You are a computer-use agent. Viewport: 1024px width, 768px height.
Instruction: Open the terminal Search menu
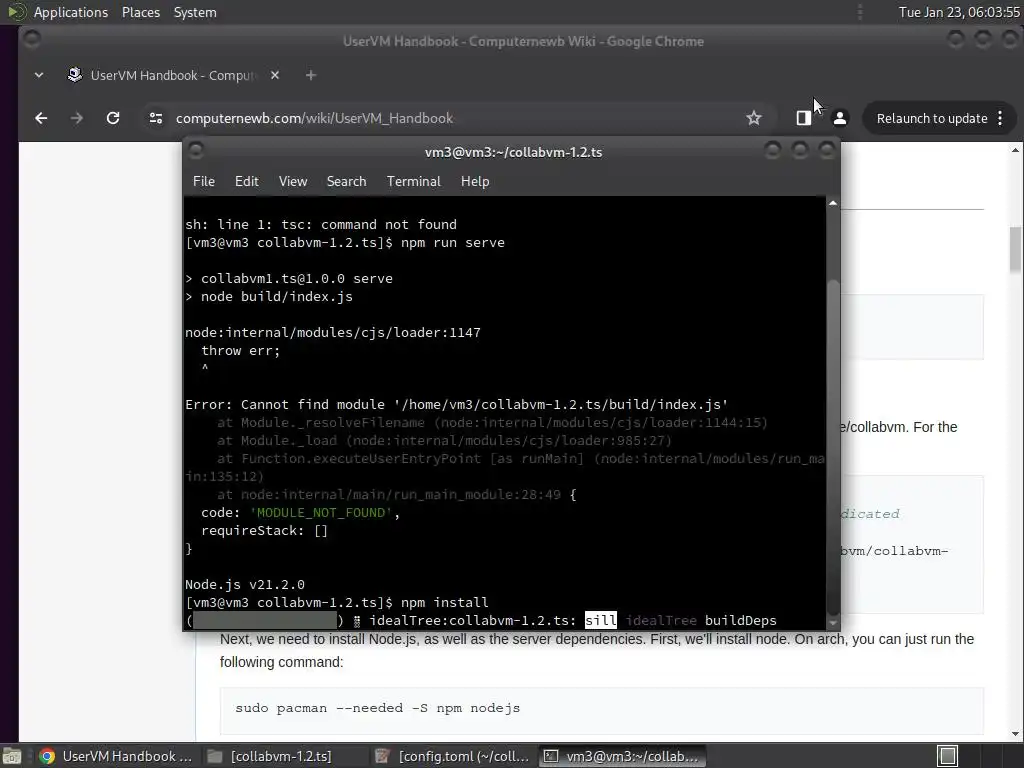pyautogui.click(x=346, y=182)
